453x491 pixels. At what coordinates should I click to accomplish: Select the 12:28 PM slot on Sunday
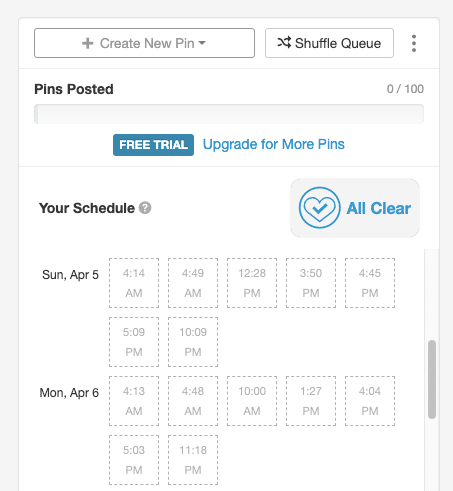pos(252,283)
